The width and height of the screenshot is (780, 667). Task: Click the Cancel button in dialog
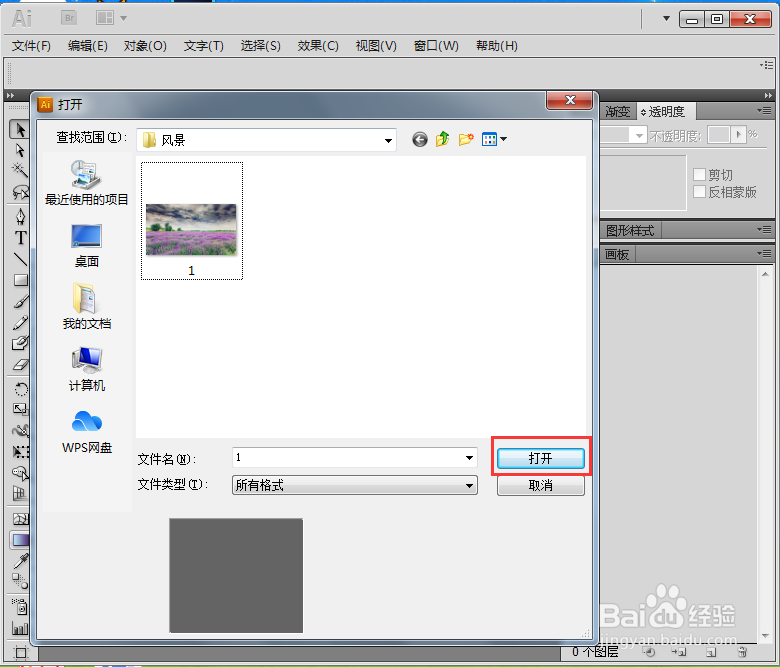[541, 485]
